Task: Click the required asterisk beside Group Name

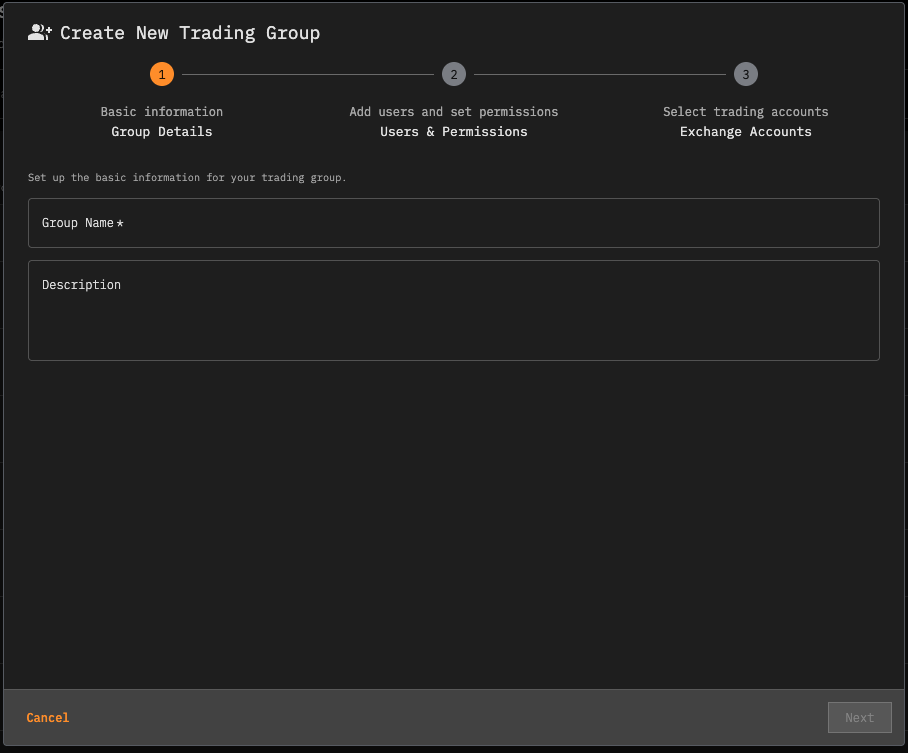Action: tap(120, 223)
